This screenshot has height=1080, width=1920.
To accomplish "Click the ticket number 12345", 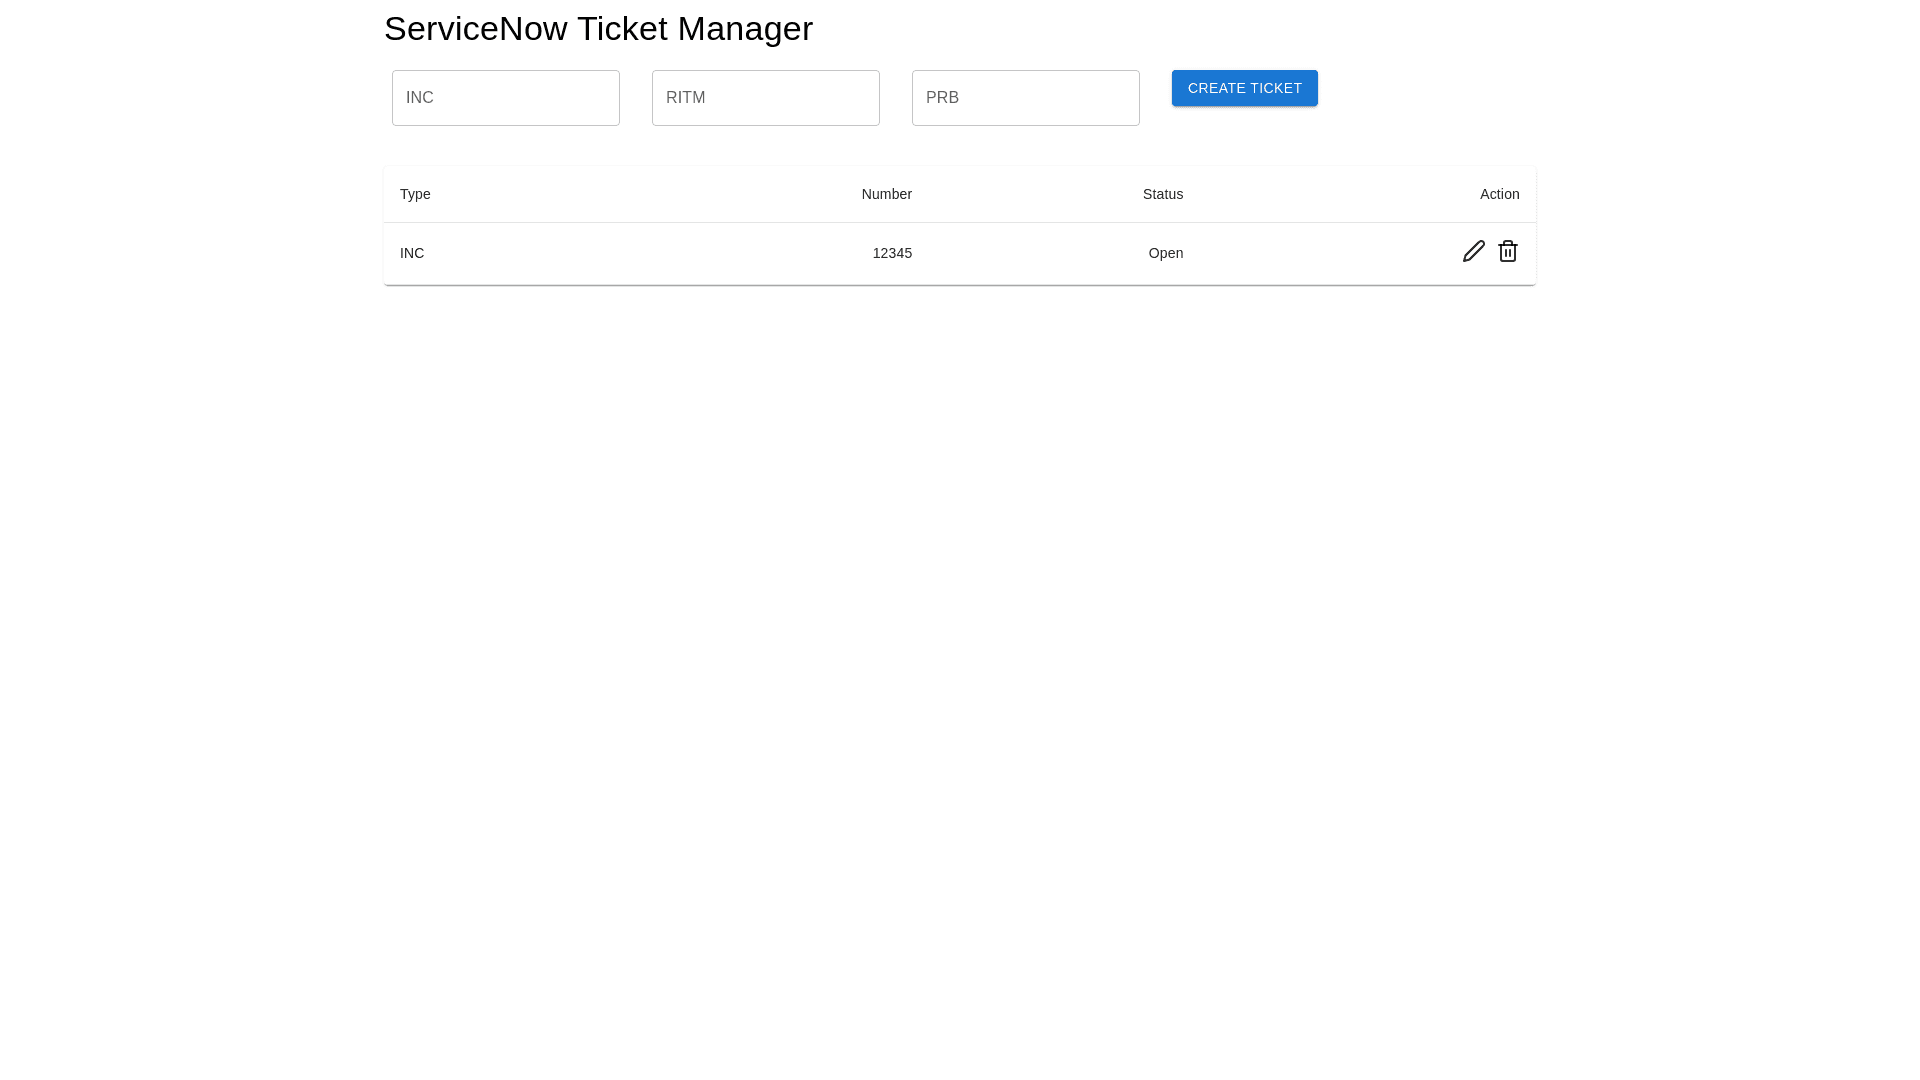I will pos(892,253).
